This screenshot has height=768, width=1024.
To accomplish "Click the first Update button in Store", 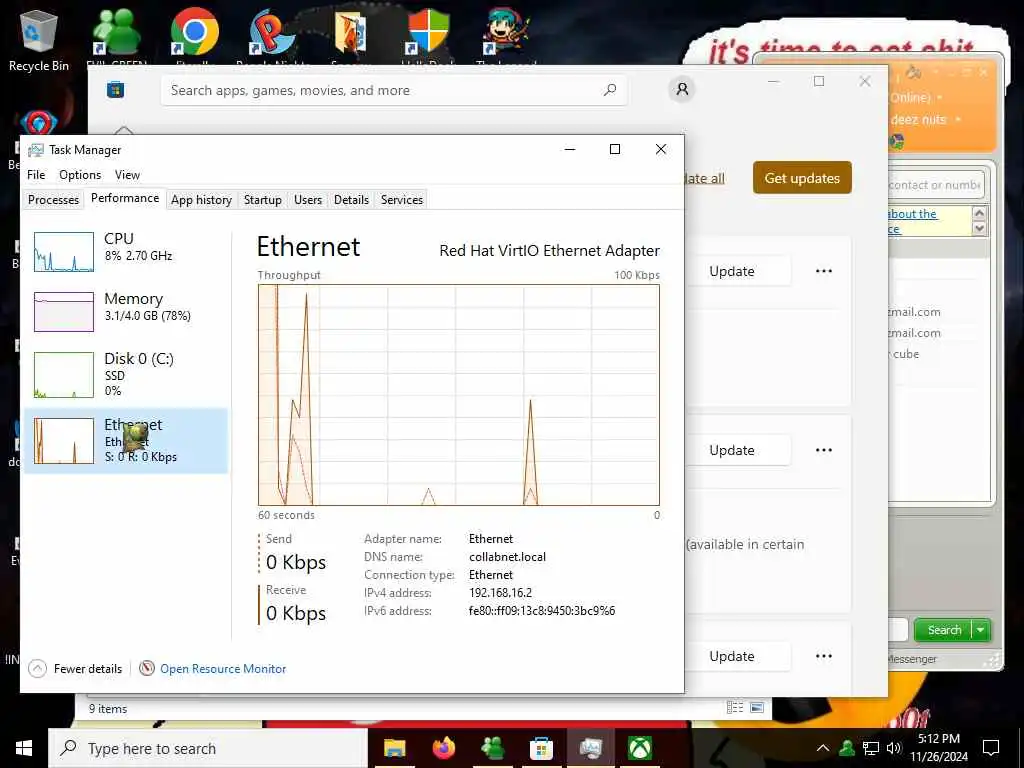I will tap(737, 271).
